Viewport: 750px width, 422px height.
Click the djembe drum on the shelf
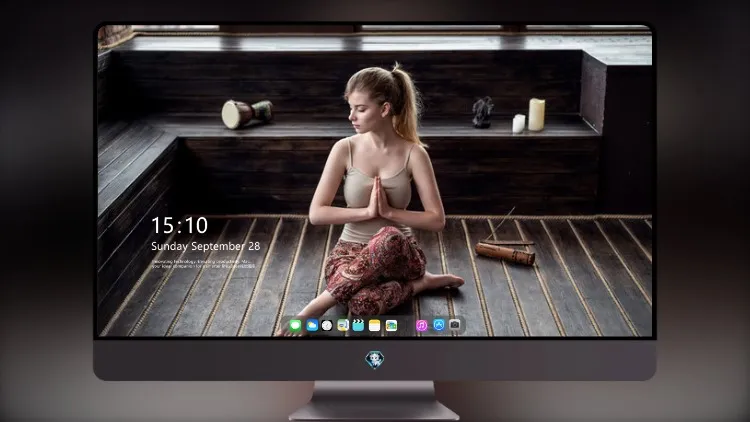247,114
